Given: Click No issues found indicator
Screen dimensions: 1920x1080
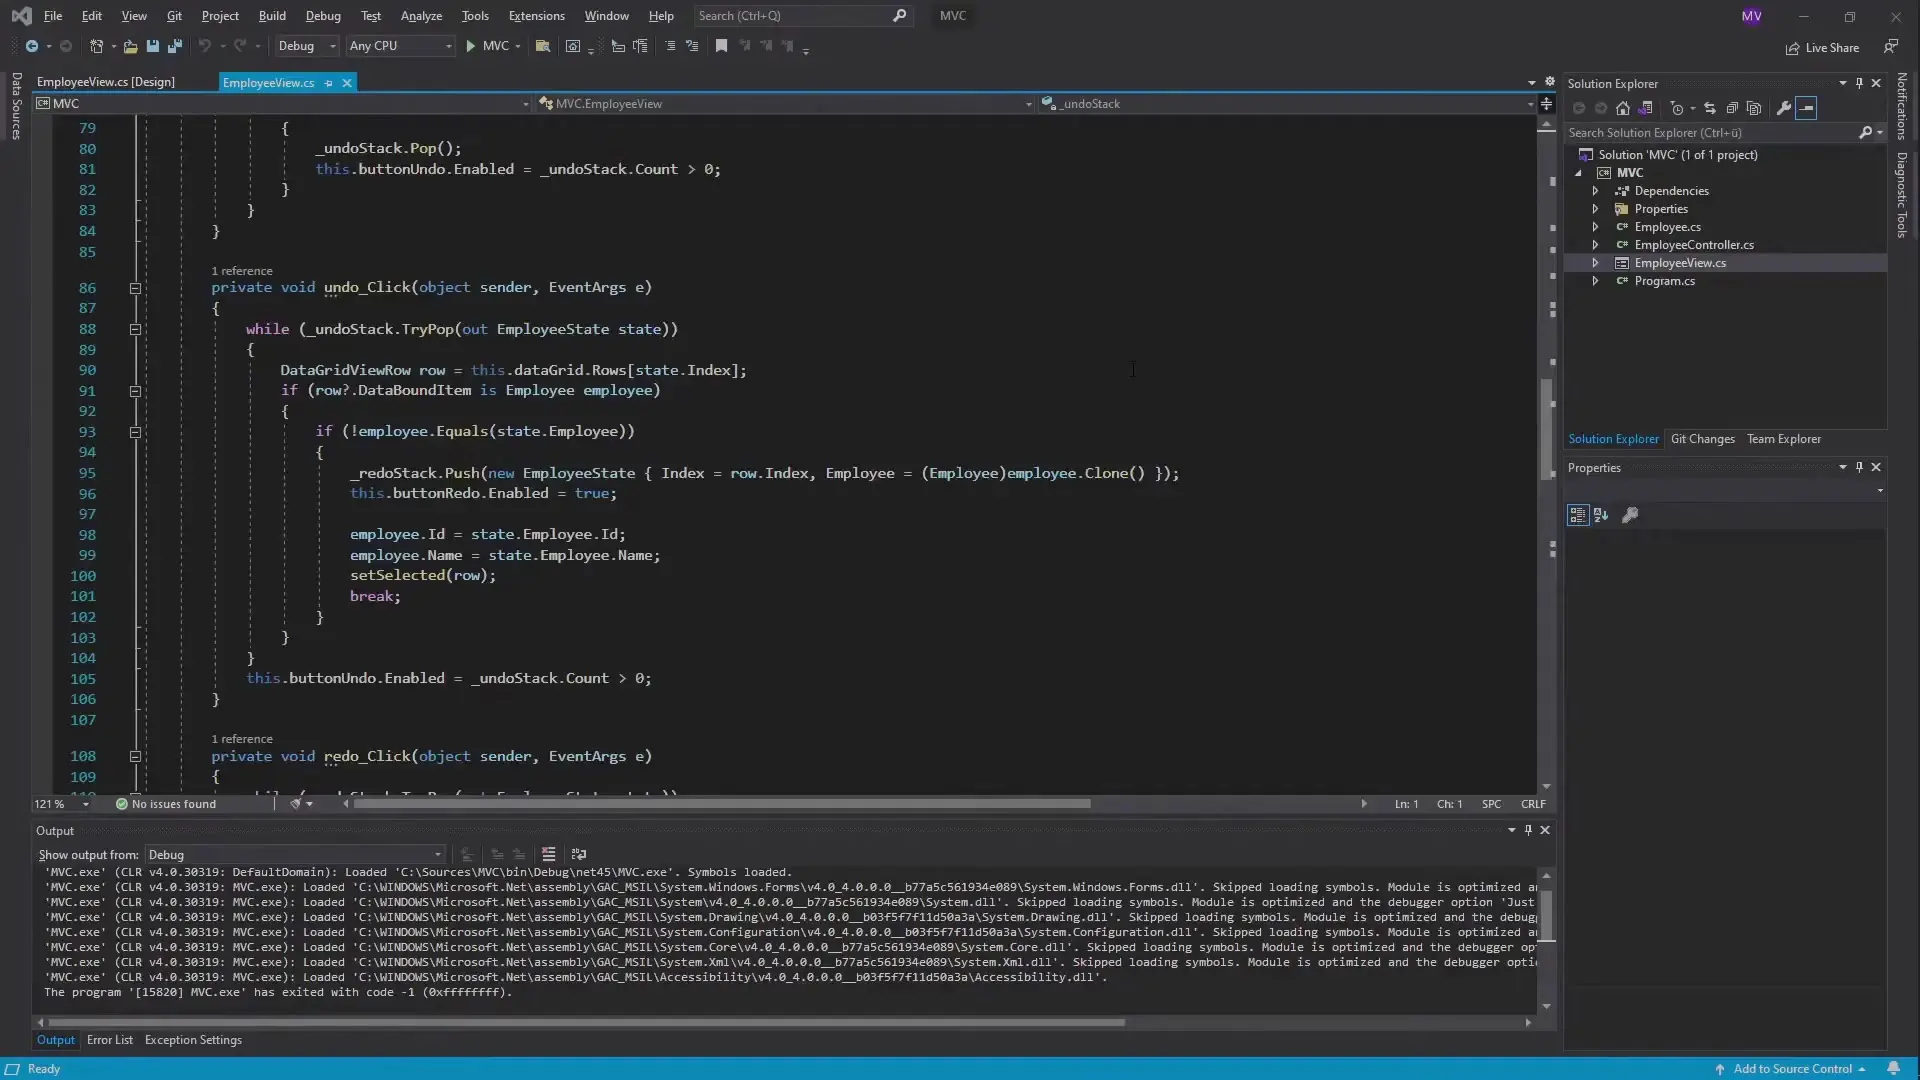Looking at the screenshot, I should [x=166, y=804].
